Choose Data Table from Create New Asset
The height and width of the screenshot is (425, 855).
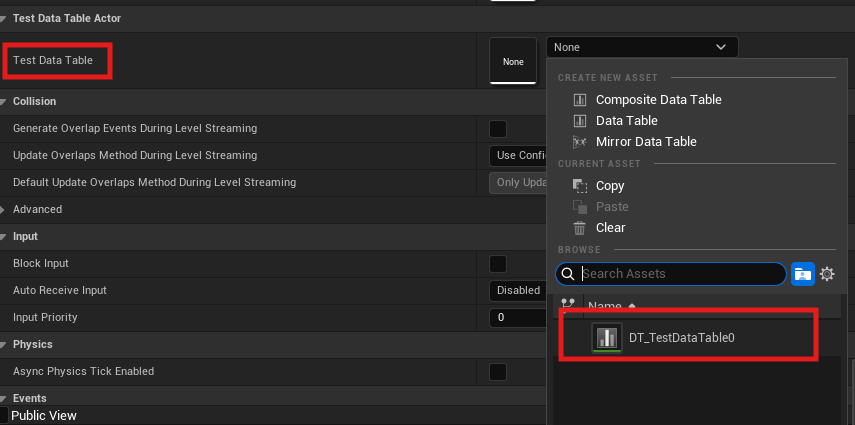click(x=626, y=121)
